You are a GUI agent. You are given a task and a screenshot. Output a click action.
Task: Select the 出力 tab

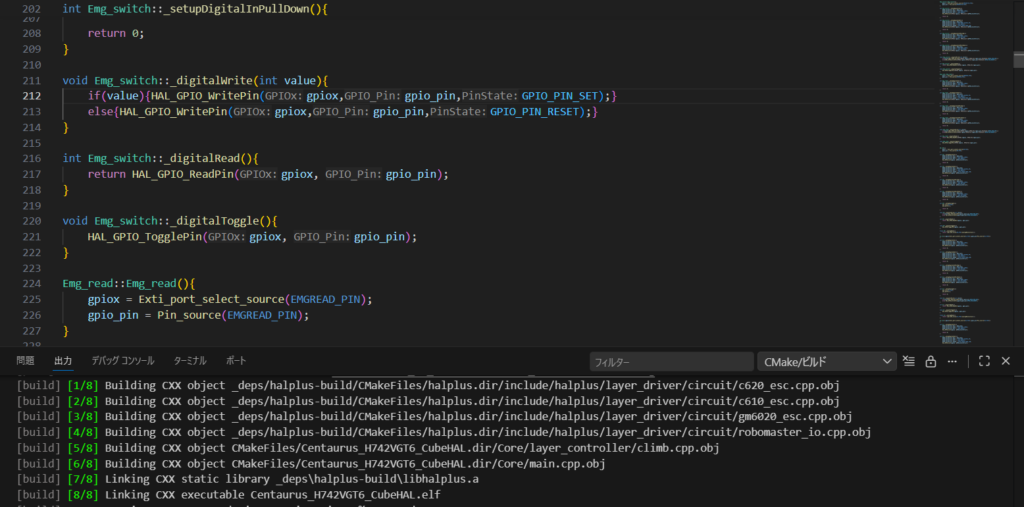[63, 361]
